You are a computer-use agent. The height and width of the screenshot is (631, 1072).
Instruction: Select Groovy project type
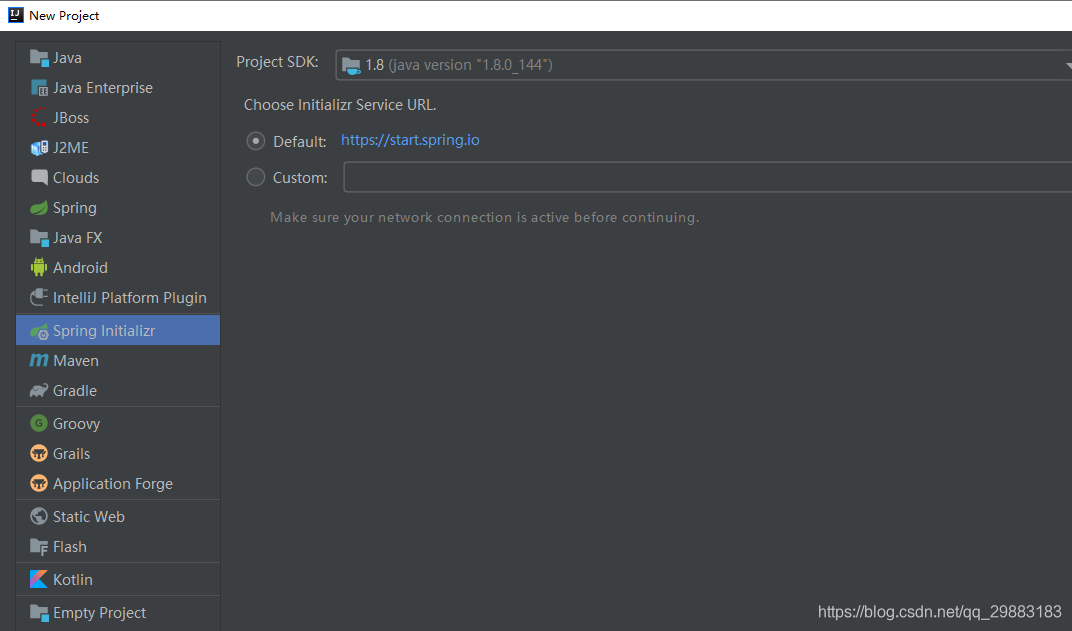click(118, 423)
